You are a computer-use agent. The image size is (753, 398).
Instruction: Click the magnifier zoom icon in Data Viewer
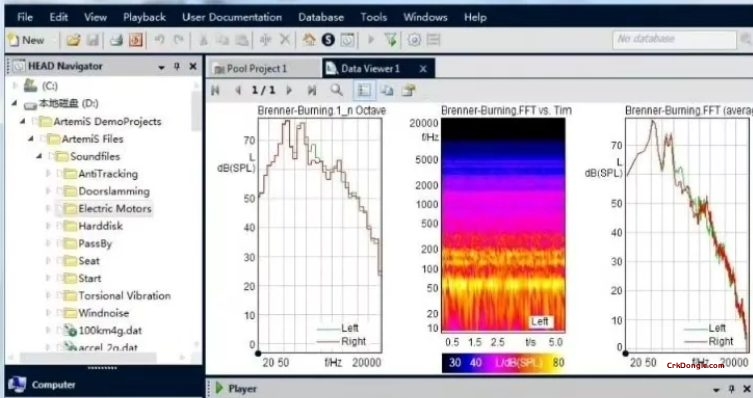(x=337, y=90)
